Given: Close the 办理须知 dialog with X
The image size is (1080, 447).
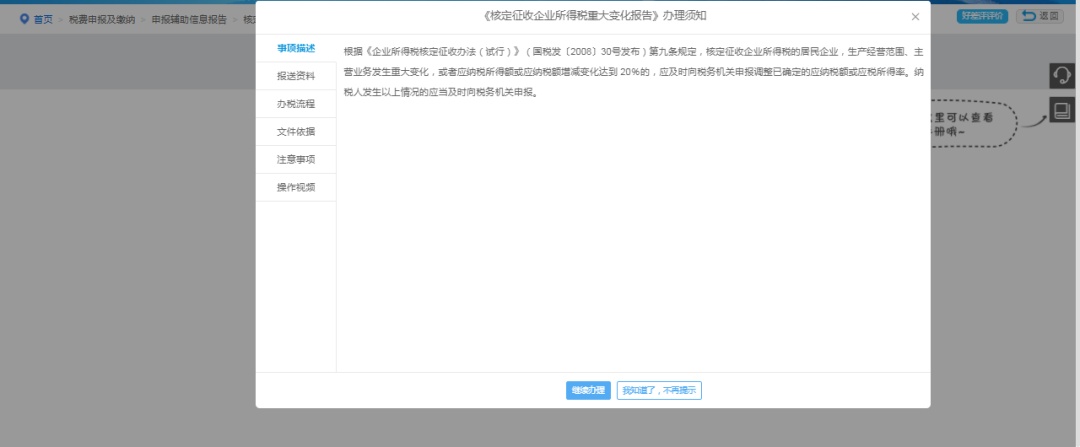Looking at the screenshot, I should click(x=915, y=17).
